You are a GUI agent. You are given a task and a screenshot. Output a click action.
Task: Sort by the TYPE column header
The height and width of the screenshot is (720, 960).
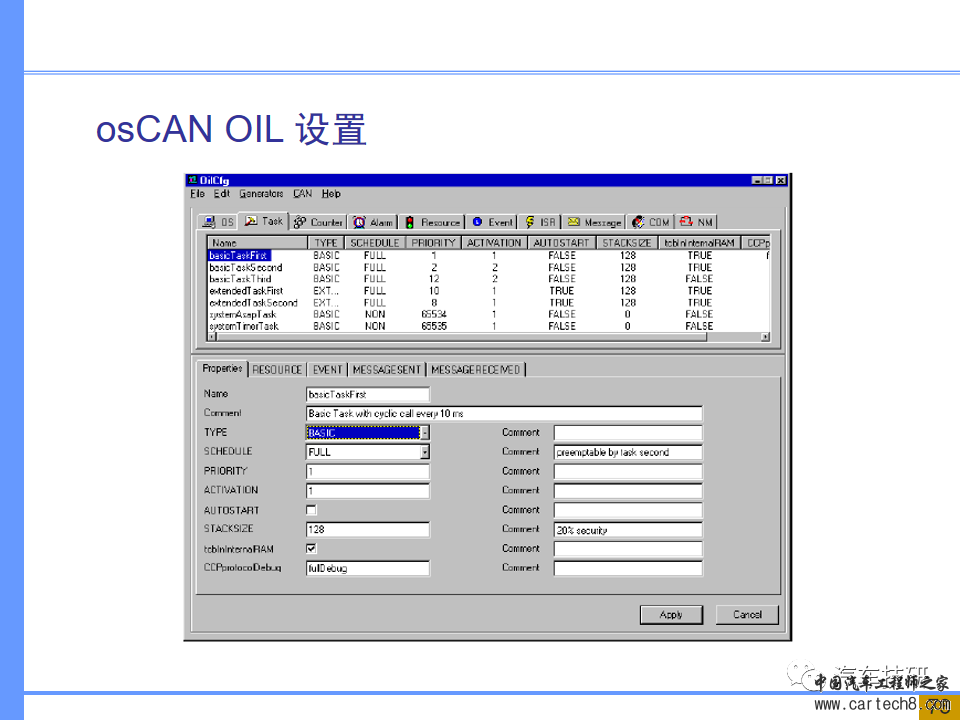click(326, 243)
